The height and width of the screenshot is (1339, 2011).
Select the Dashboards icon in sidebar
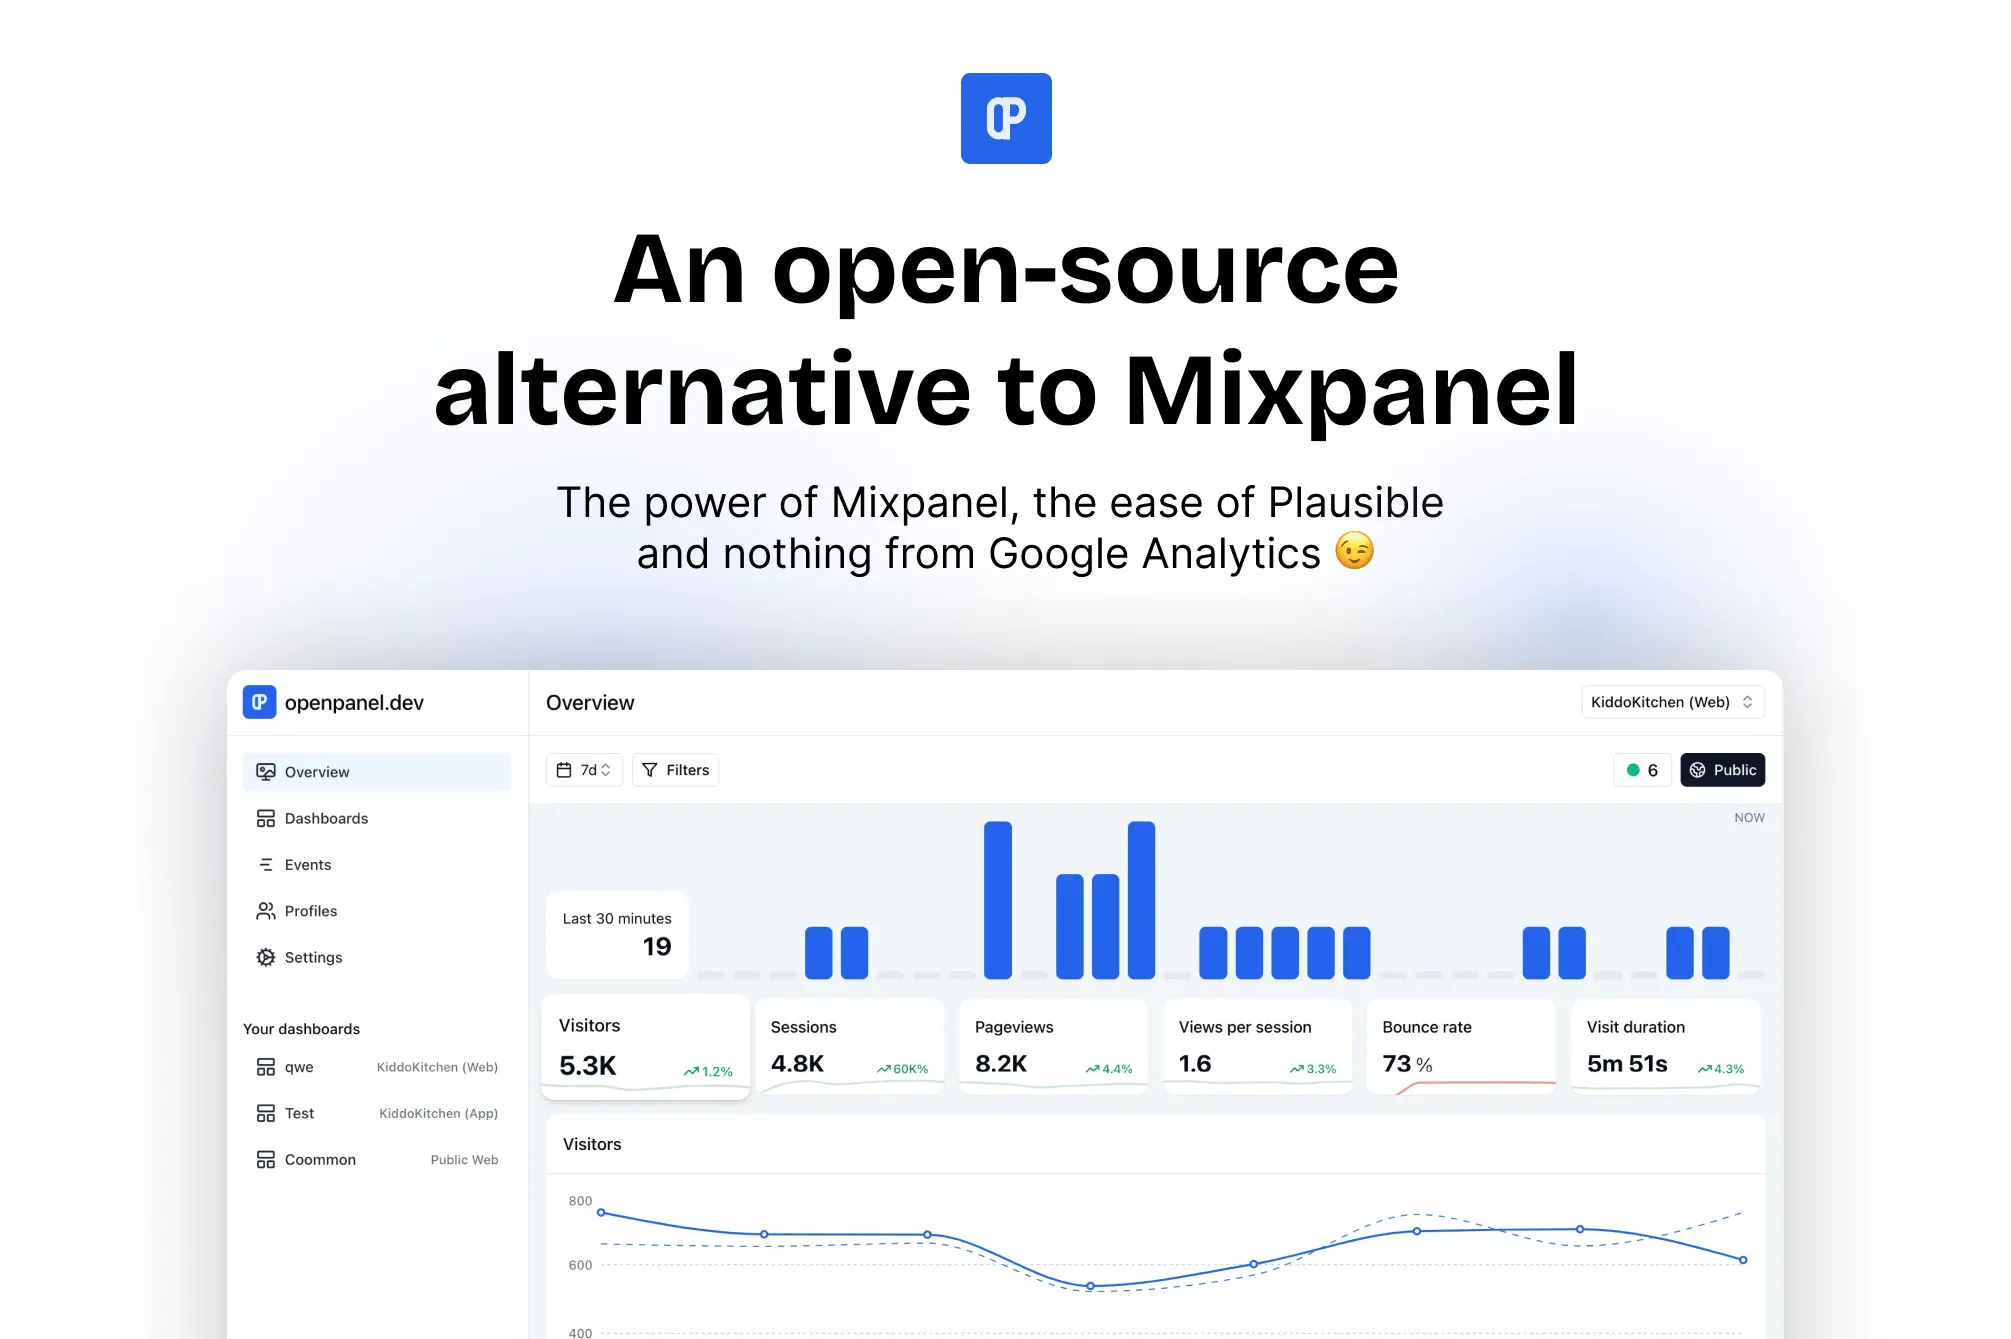click(265, 818)
